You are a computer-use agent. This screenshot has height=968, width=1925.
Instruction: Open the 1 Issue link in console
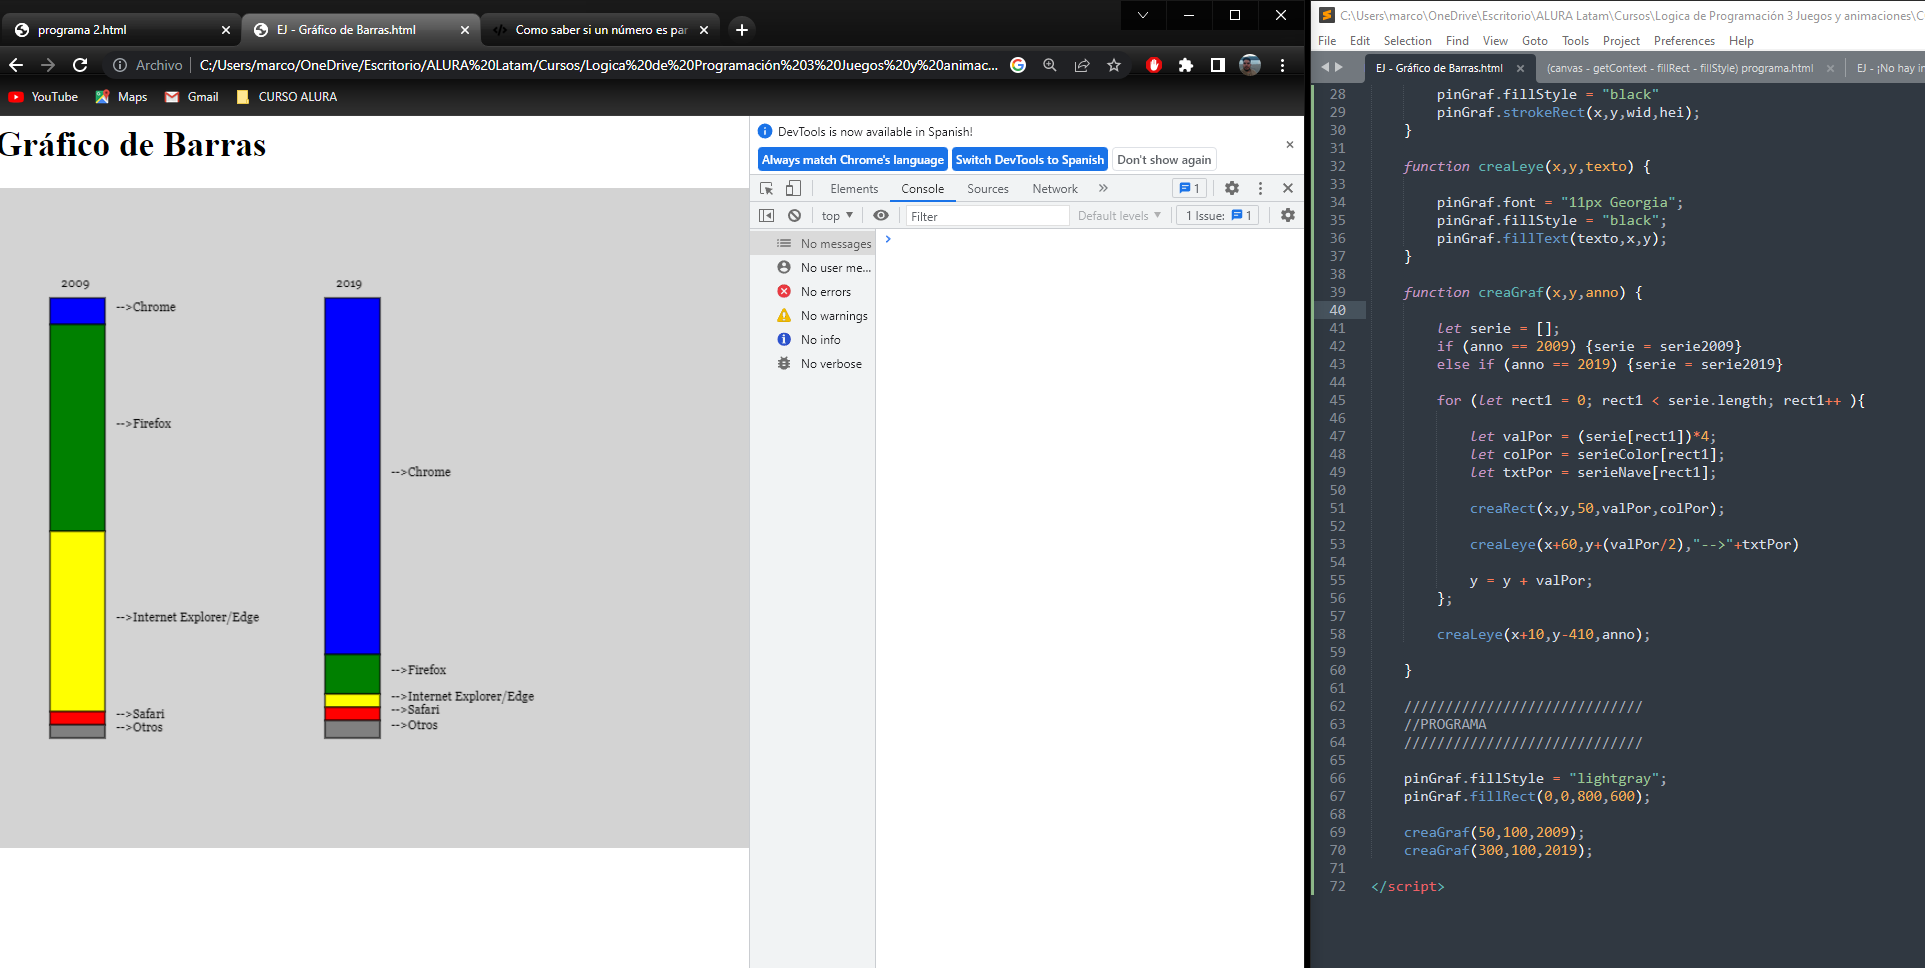pos(1217,216)
